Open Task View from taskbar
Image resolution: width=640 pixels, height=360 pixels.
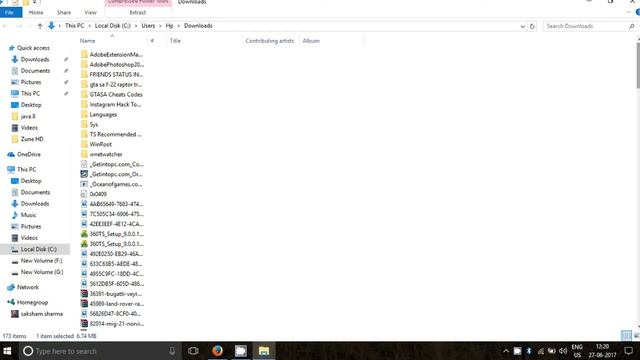tap(193, 351)
